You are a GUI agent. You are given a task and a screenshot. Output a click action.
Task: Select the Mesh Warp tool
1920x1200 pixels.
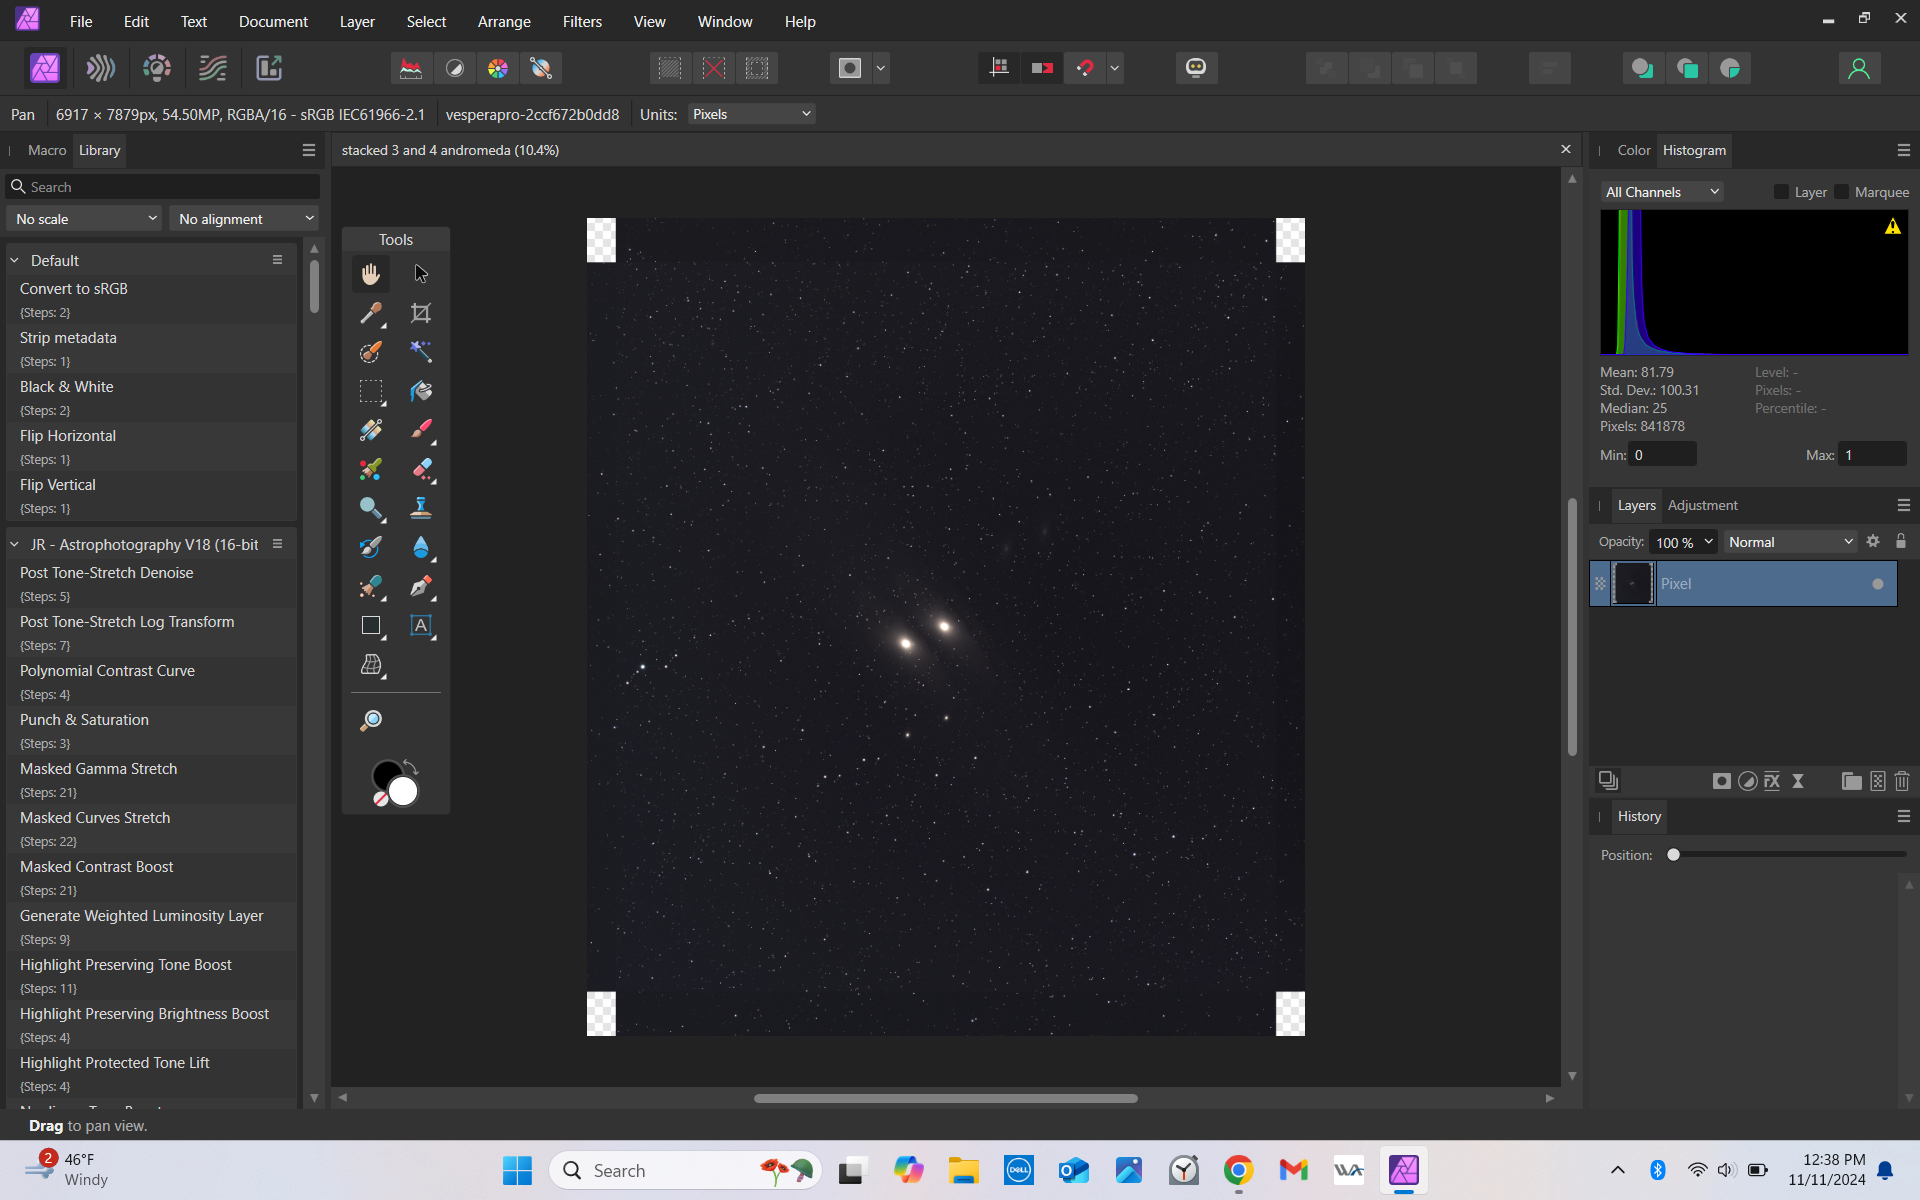[371, 665]
